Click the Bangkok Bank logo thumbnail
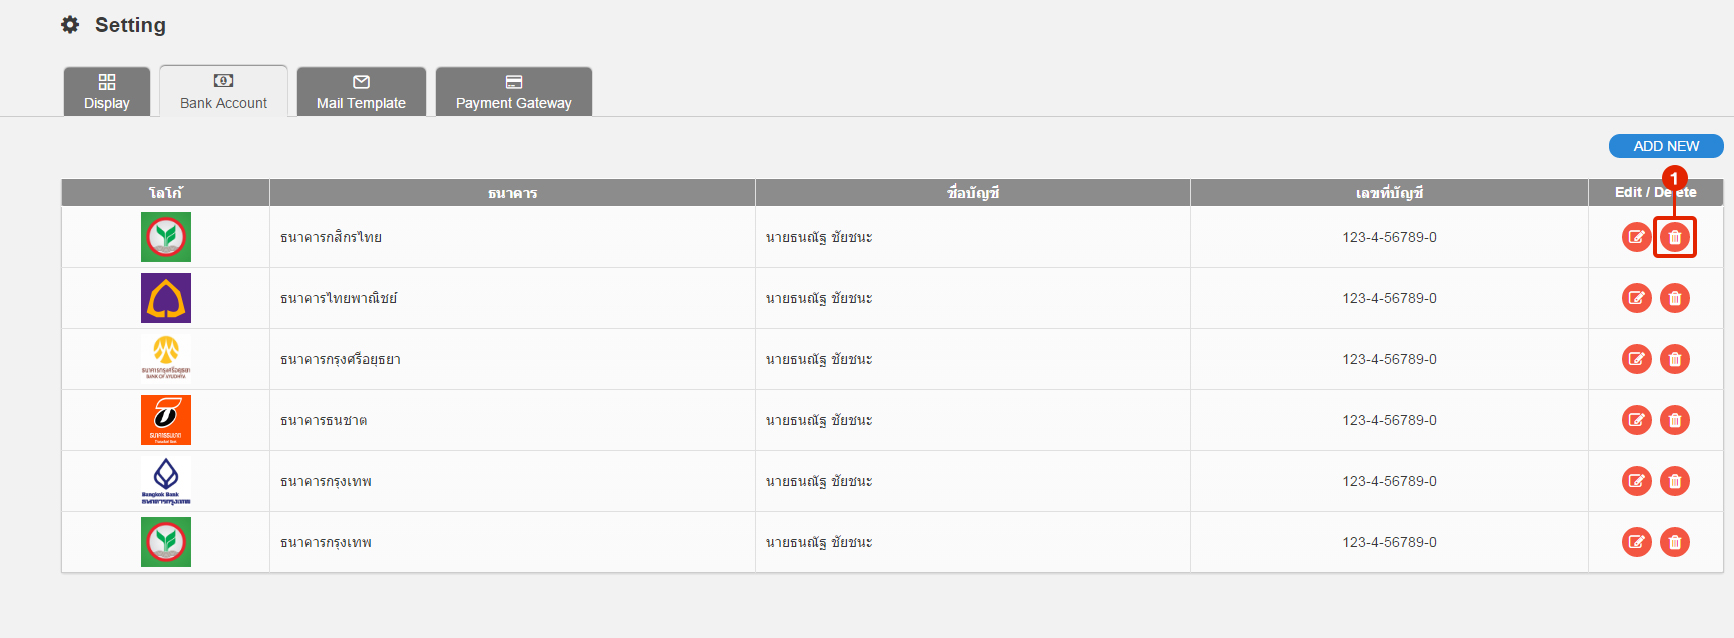This screenshot has height=638, width=1734. tap(166, 481)
